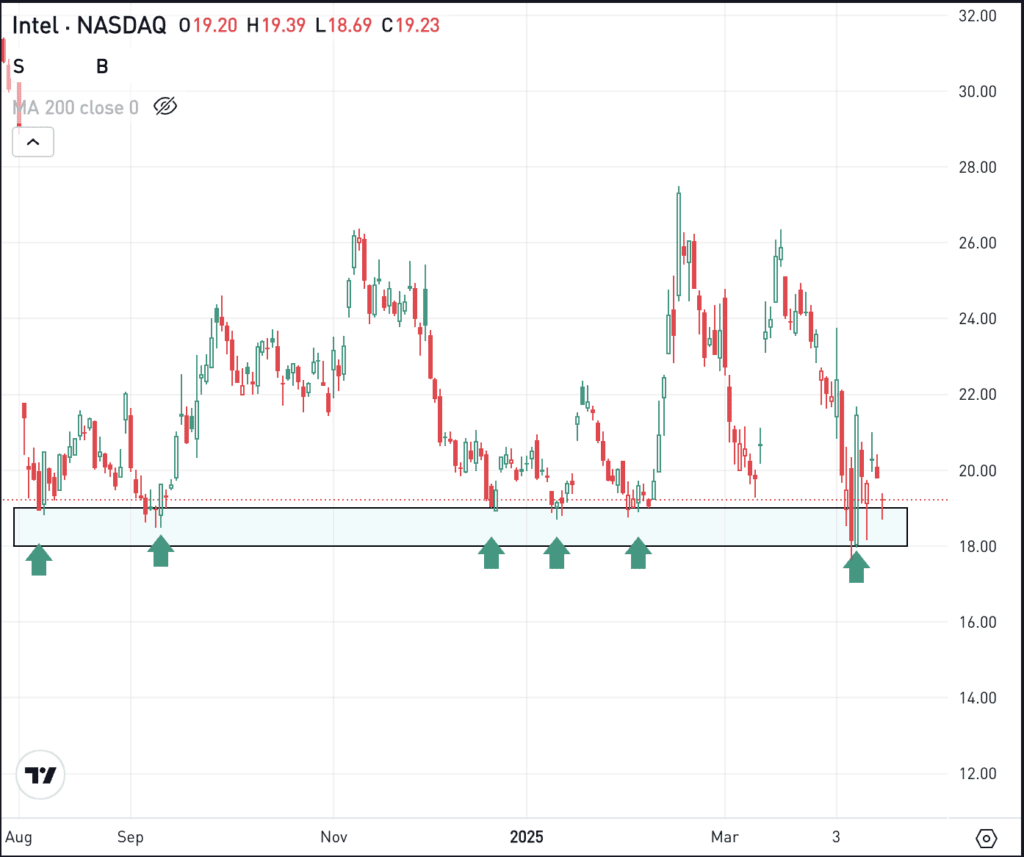Click the 3 date label on time axis
This screenshot has width=1024, height=857.
point(836,837)
